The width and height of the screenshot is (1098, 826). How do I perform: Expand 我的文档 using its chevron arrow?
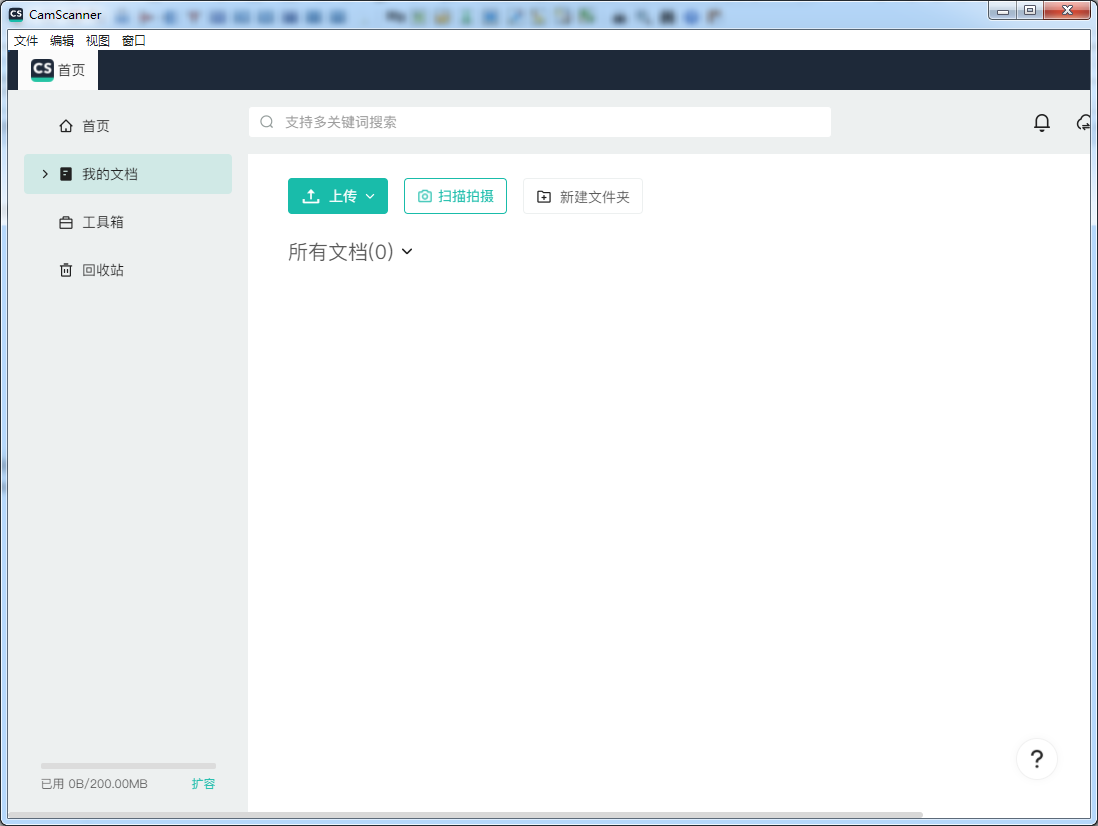click(x=44, y=173)
